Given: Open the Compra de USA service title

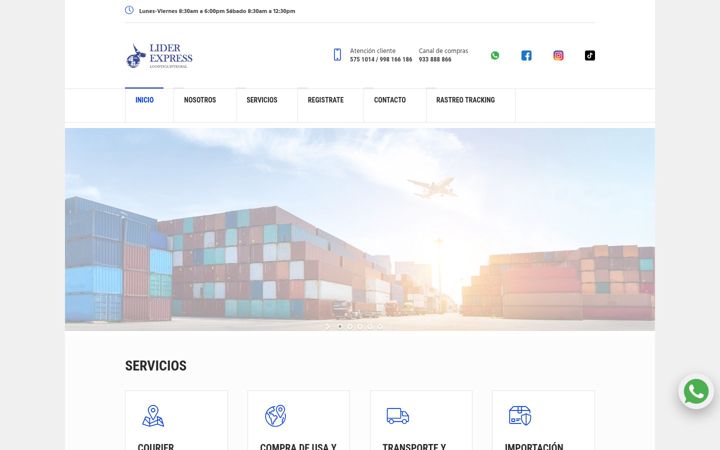Looking at the screenshot, I should [x=298, y=446].
